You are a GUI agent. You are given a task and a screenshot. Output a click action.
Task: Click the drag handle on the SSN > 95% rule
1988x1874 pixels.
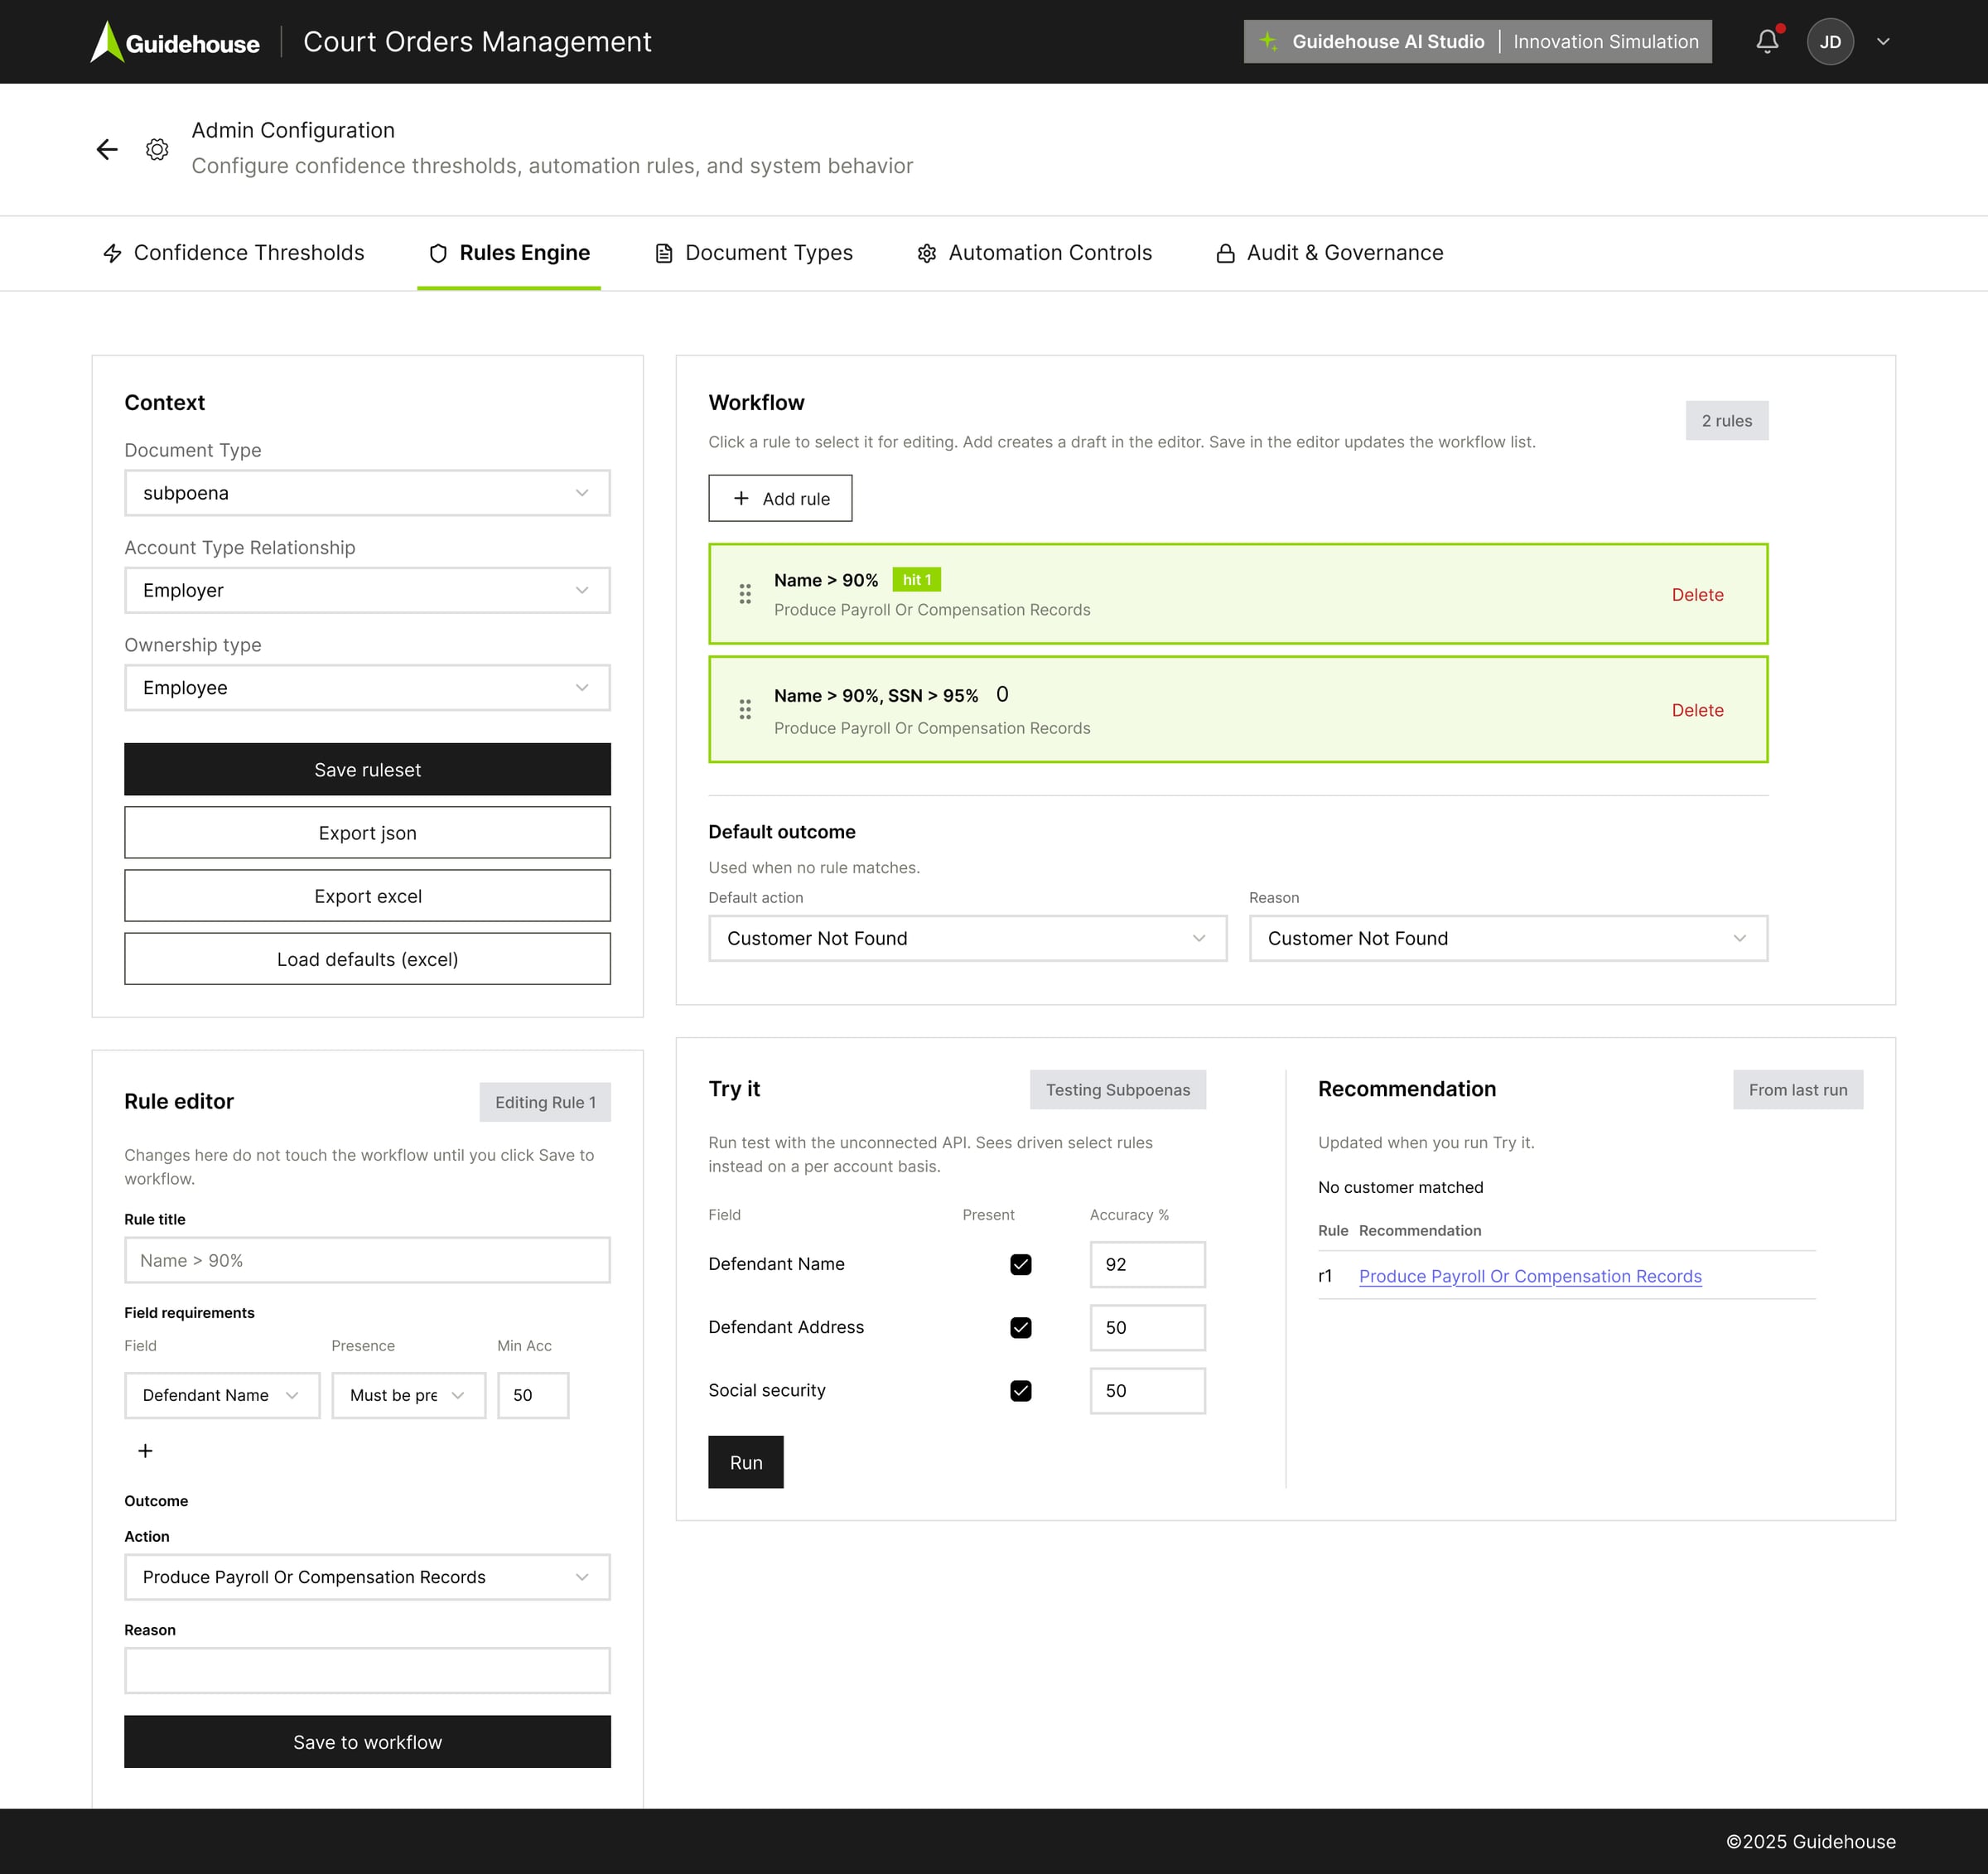point(745,709)
